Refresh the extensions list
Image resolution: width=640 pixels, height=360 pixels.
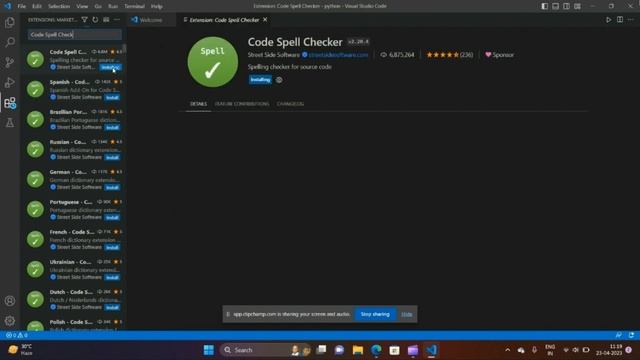(x=95, y=20)
